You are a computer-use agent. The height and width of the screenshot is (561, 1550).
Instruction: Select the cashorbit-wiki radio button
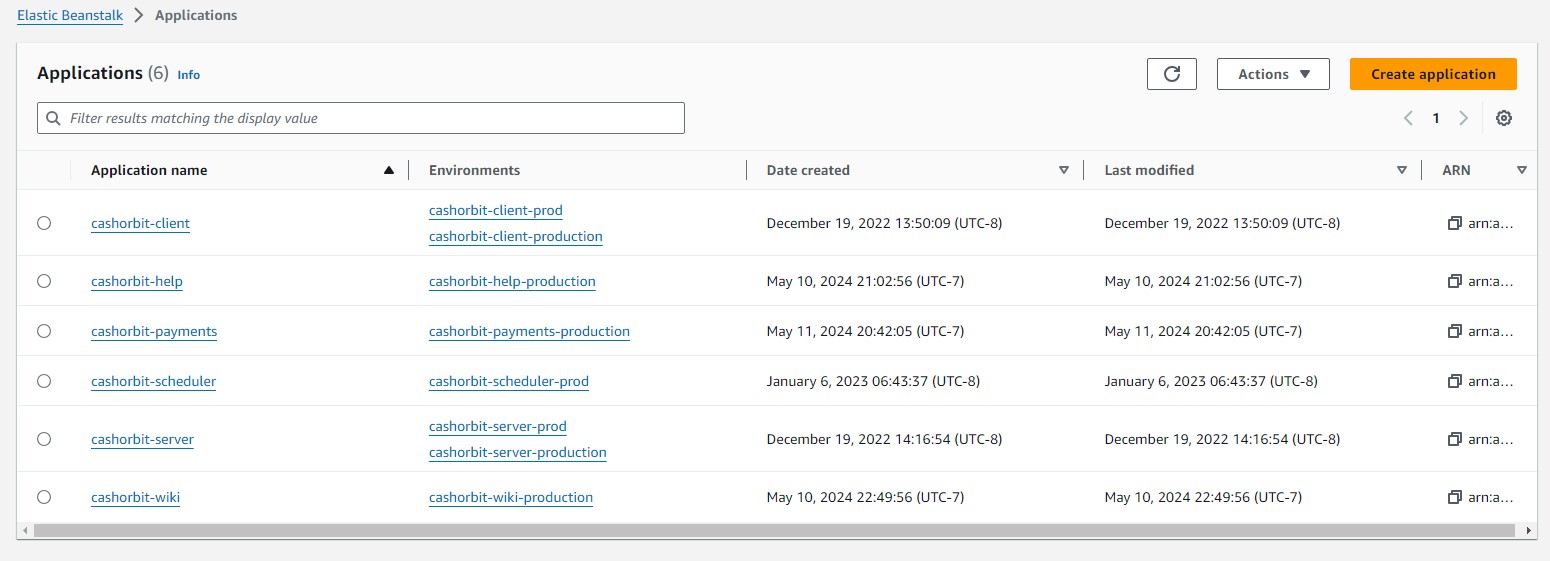(44, 497)
